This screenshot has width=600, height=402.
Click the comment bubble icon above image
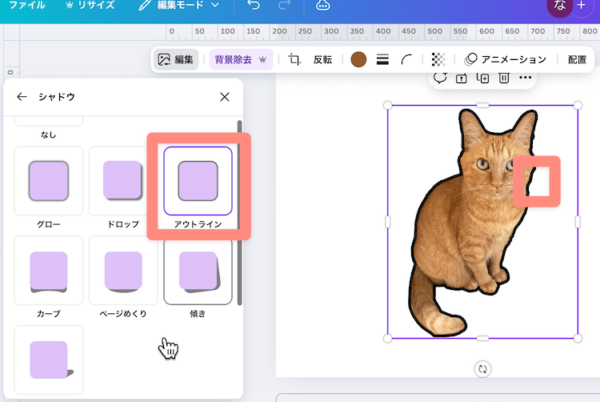(x=440, y=78)
